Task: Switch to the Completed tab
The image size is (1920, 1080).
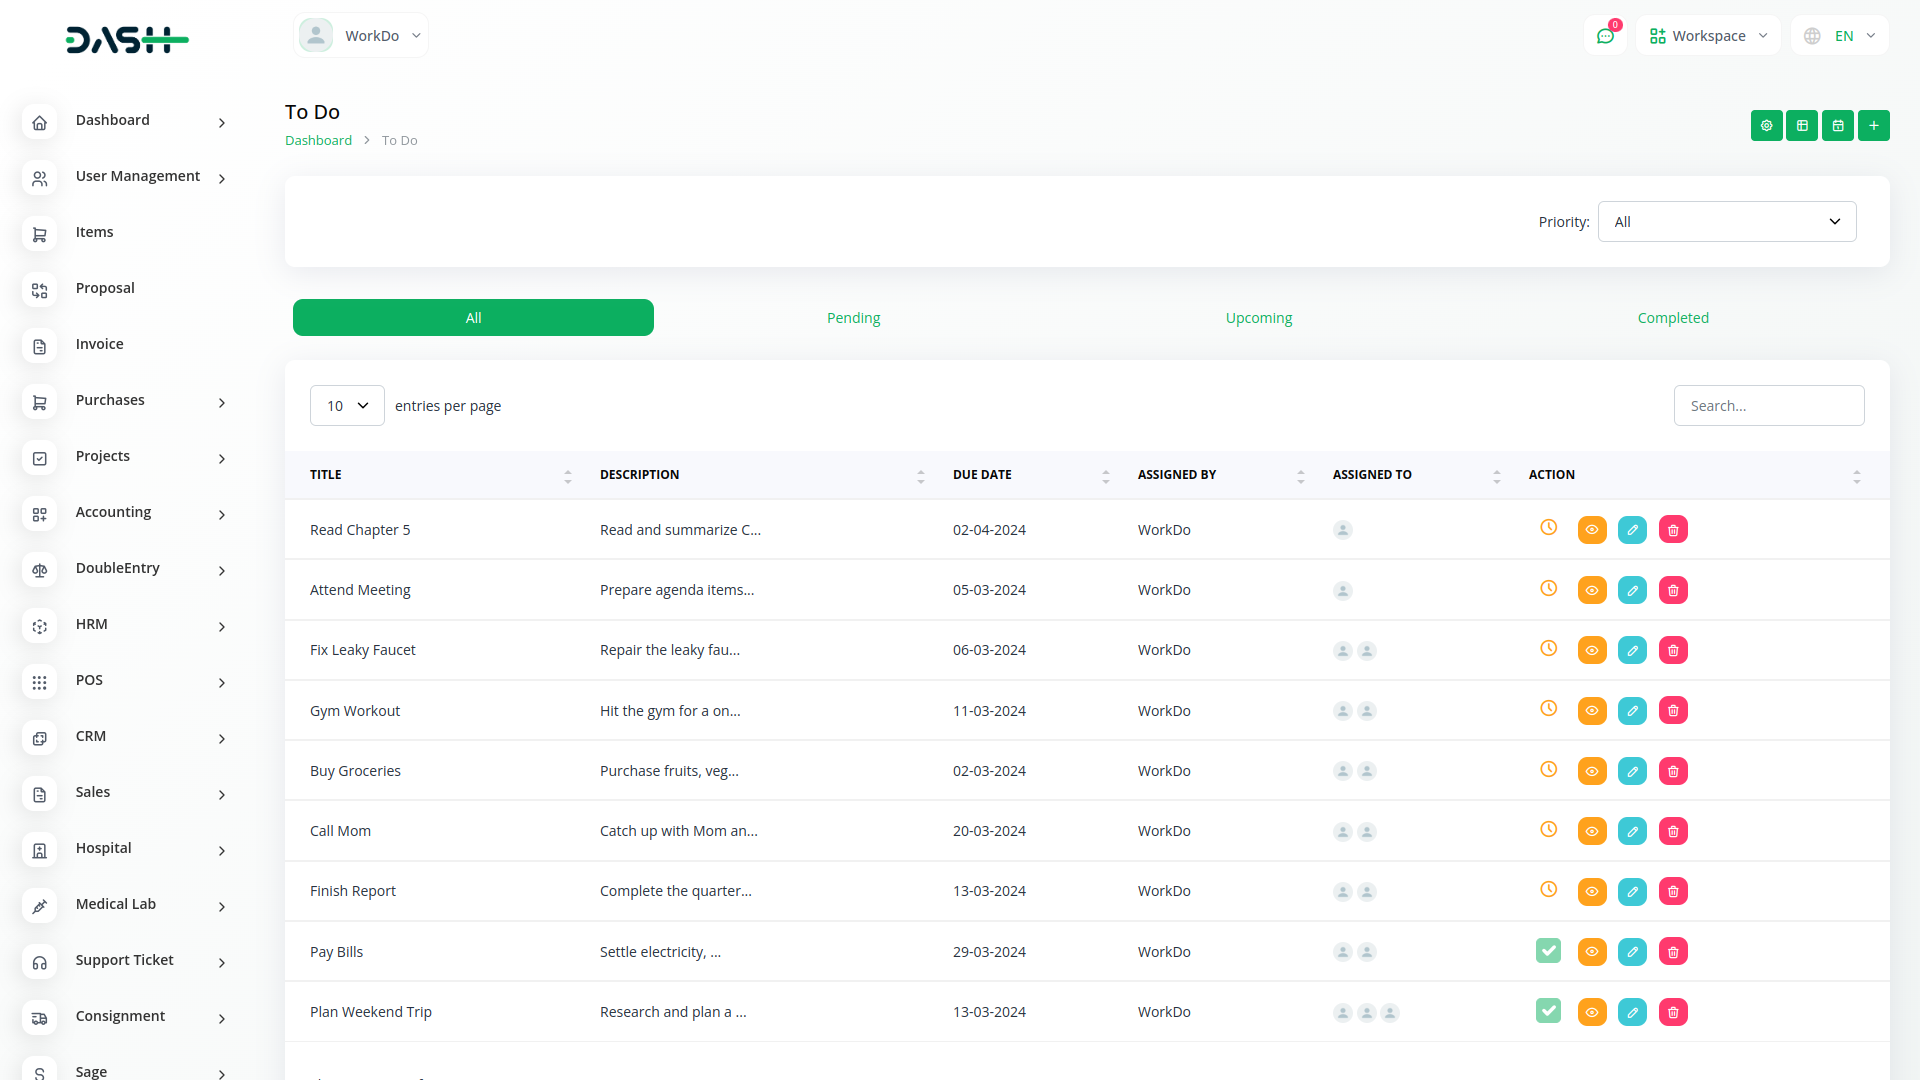Action: [x=1672, y=318]
